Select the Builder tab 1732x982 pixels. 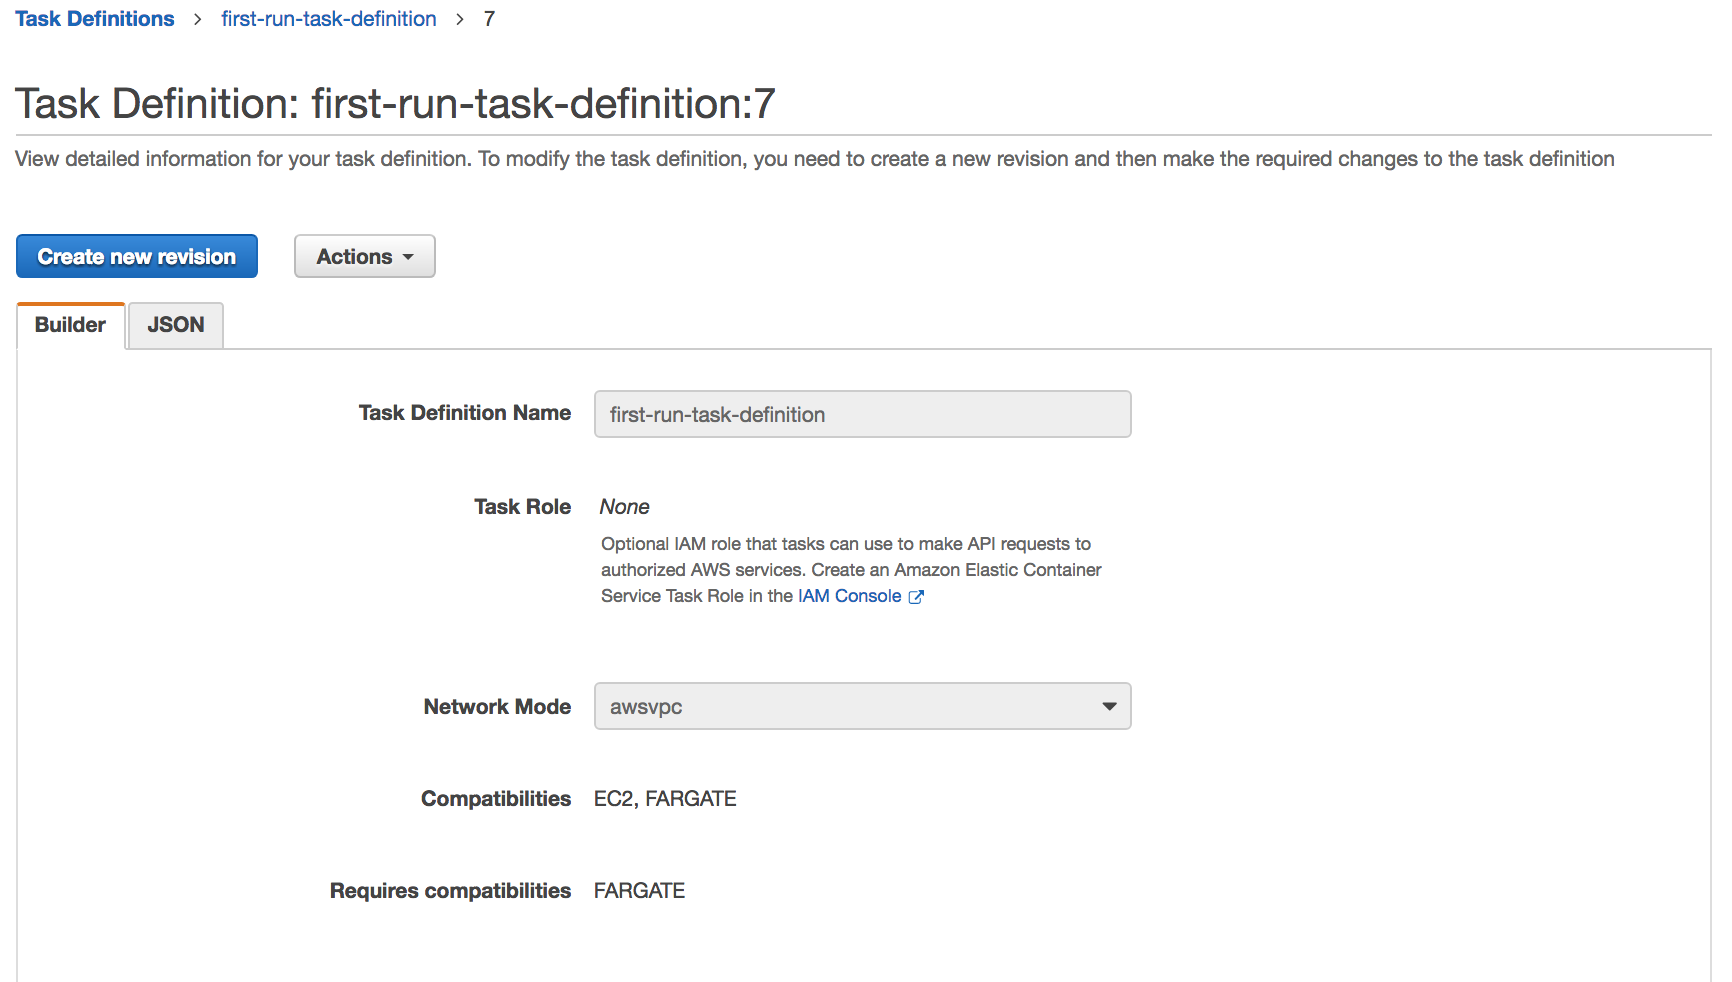(x=70, y=325)
